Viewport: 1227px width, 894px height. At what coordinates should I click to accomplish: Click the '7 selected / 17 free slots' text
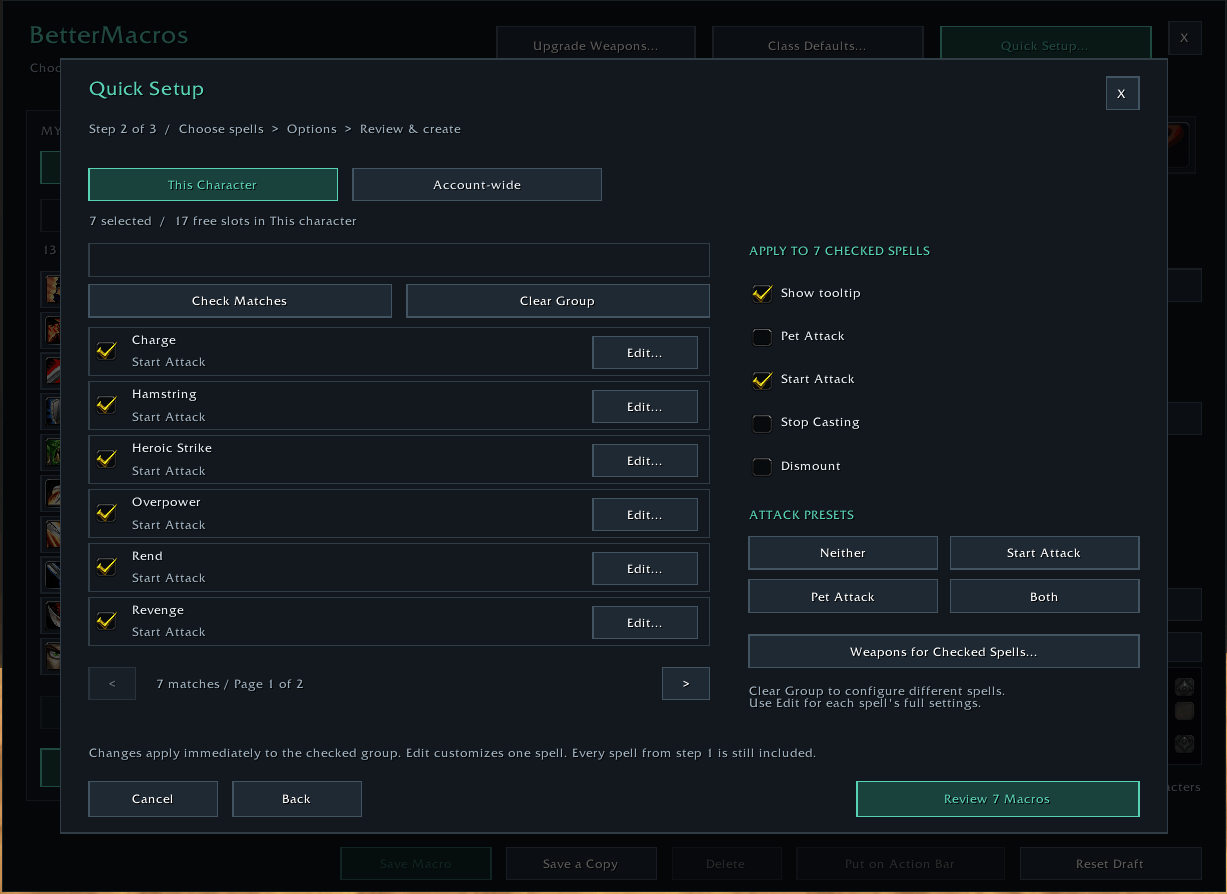click(x=223, y=221)
